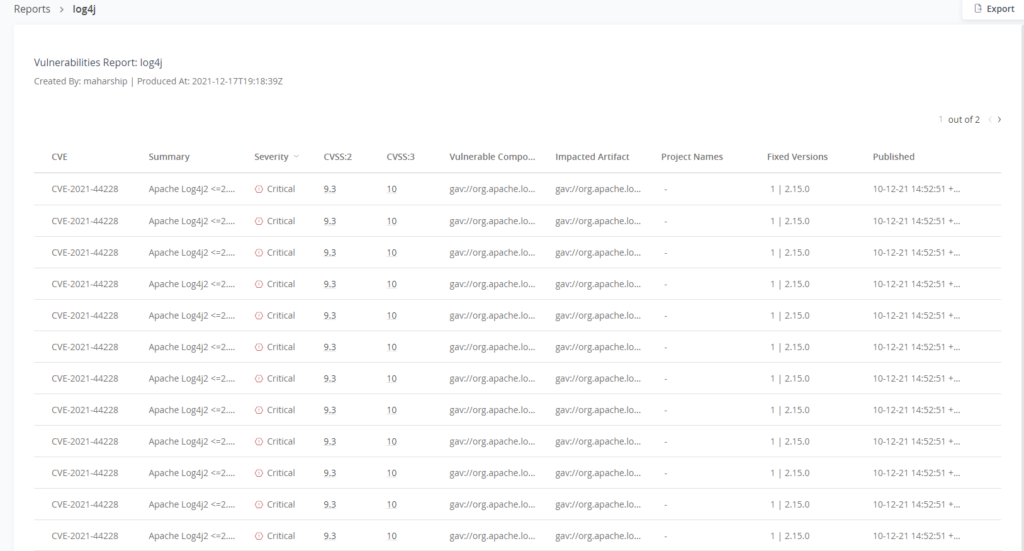Viewport: 1024px width, 551px height.
Task: Sort by the Published column header
Action: 893,157
